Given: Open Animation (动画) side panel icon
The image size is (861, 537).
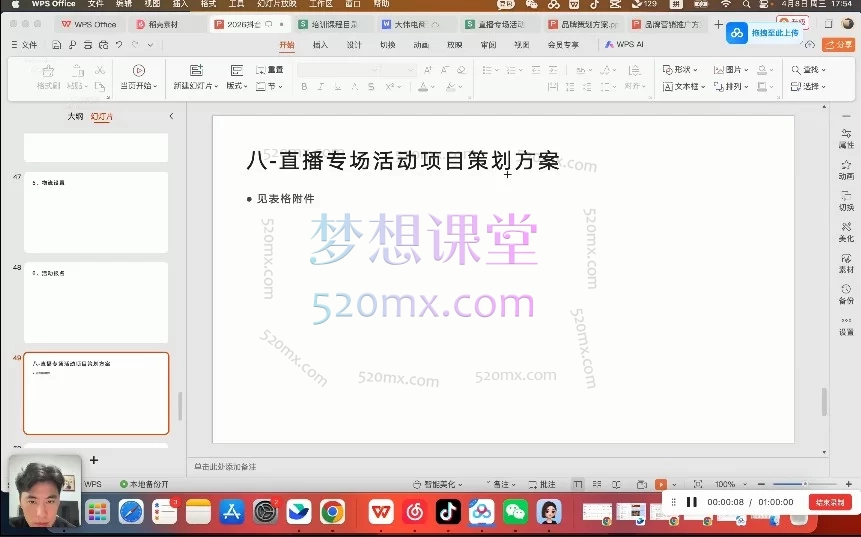Looking at the screenshot, I should click(x=846, y=170).
